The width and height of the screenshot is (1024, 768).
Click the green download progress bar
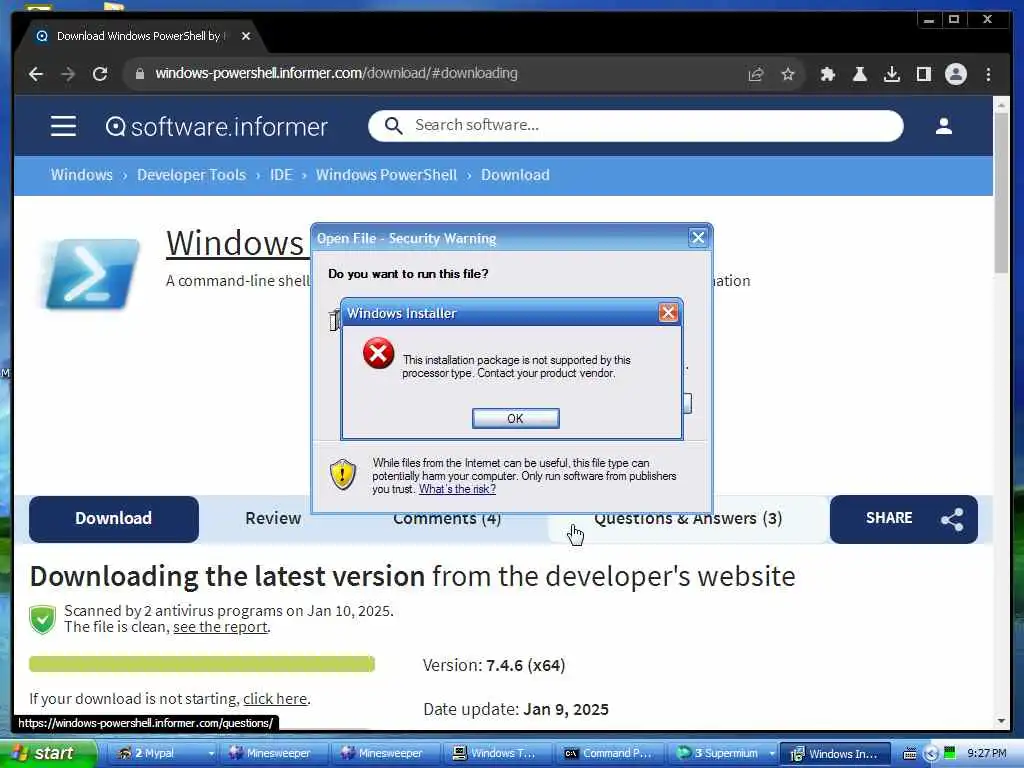(202, 664)
